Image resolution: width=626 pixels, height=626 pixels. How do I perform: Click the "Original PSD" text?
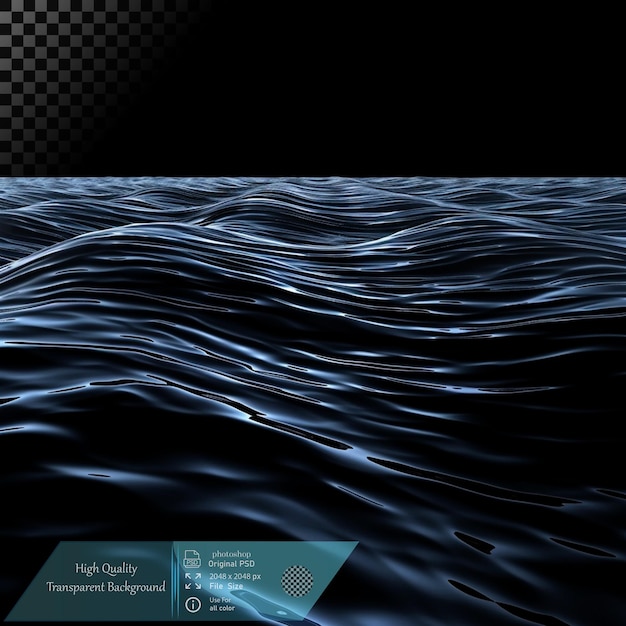pyautogui.click(x=231, y=564)
